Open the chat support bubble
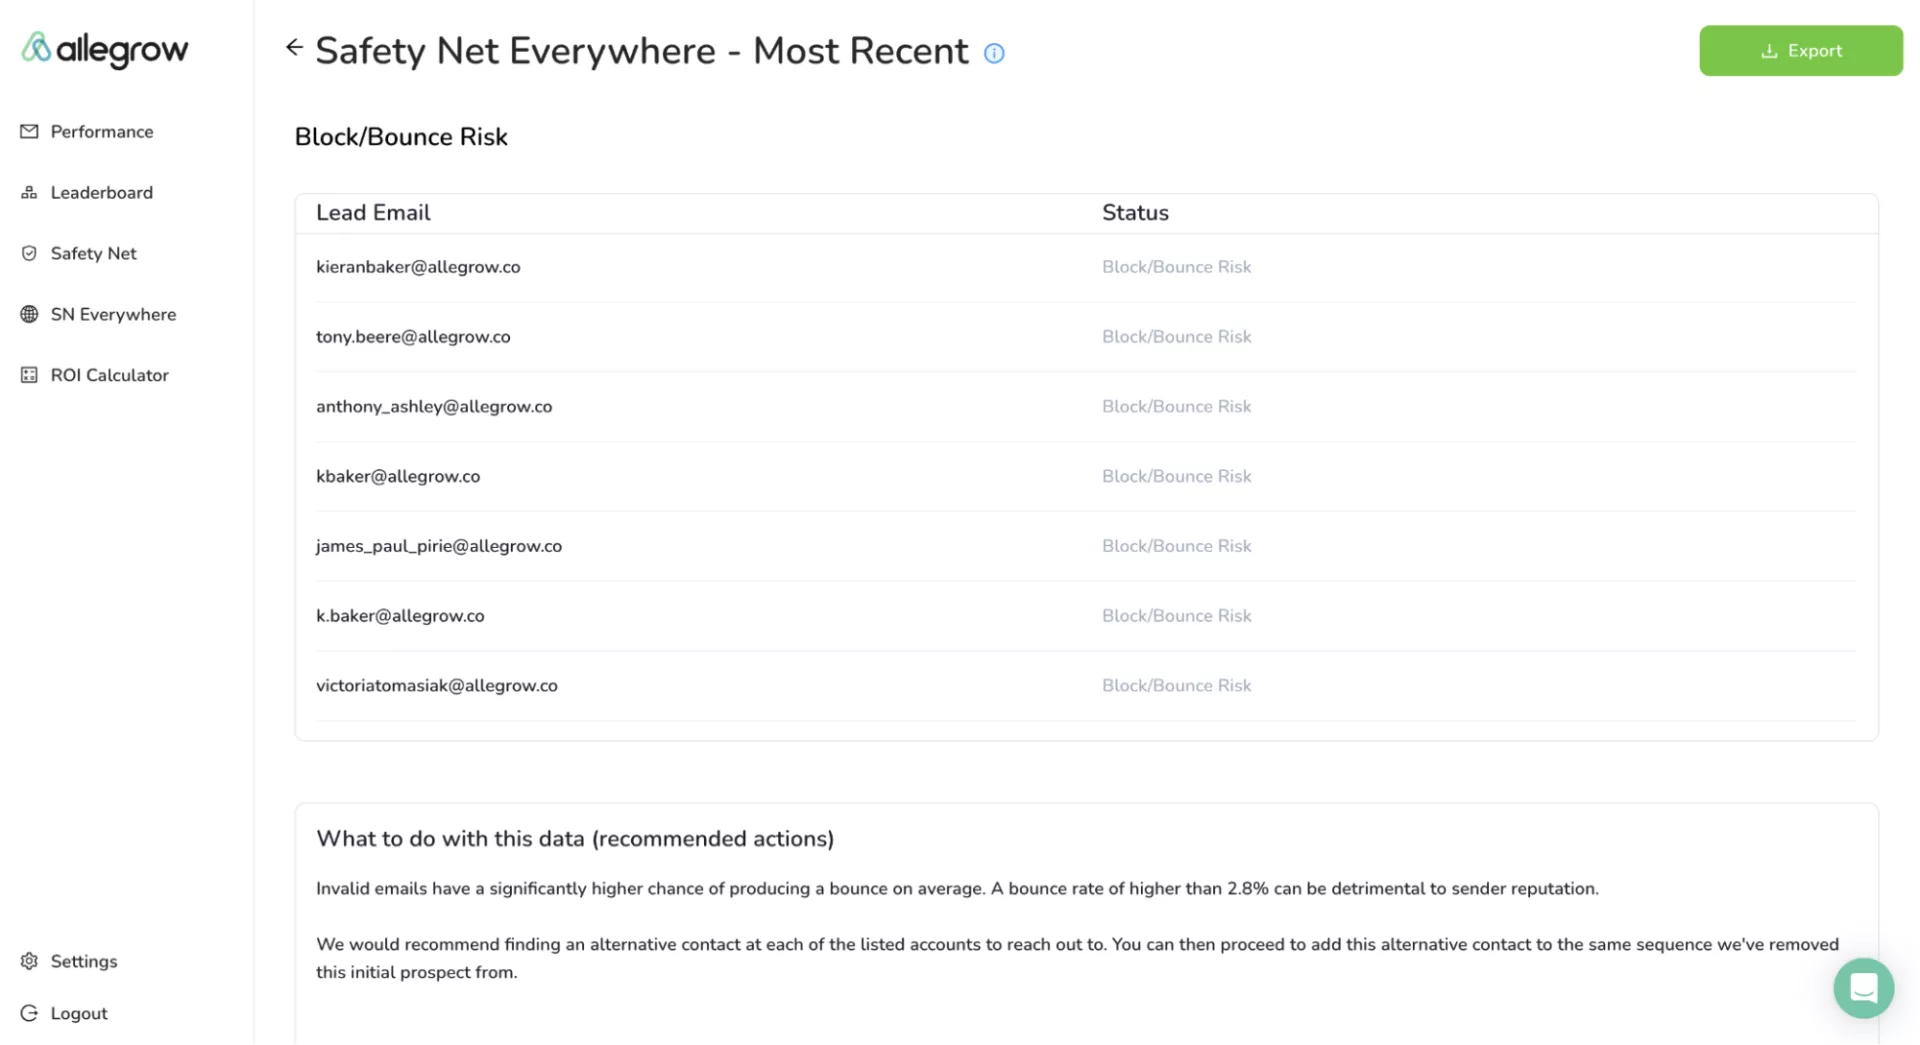This screenshot has height=1045, width=1920. tap(1863, 988)
